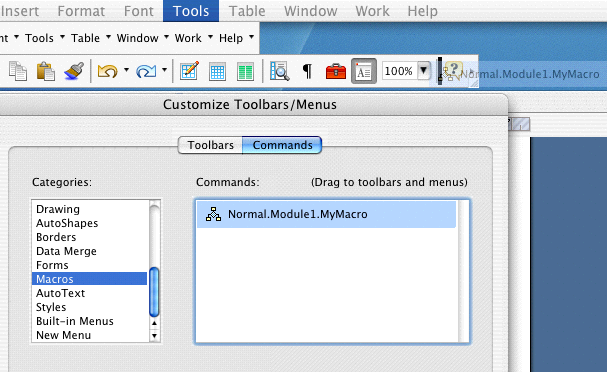Open the Table menu in top menu bar

tap(247, 11)
